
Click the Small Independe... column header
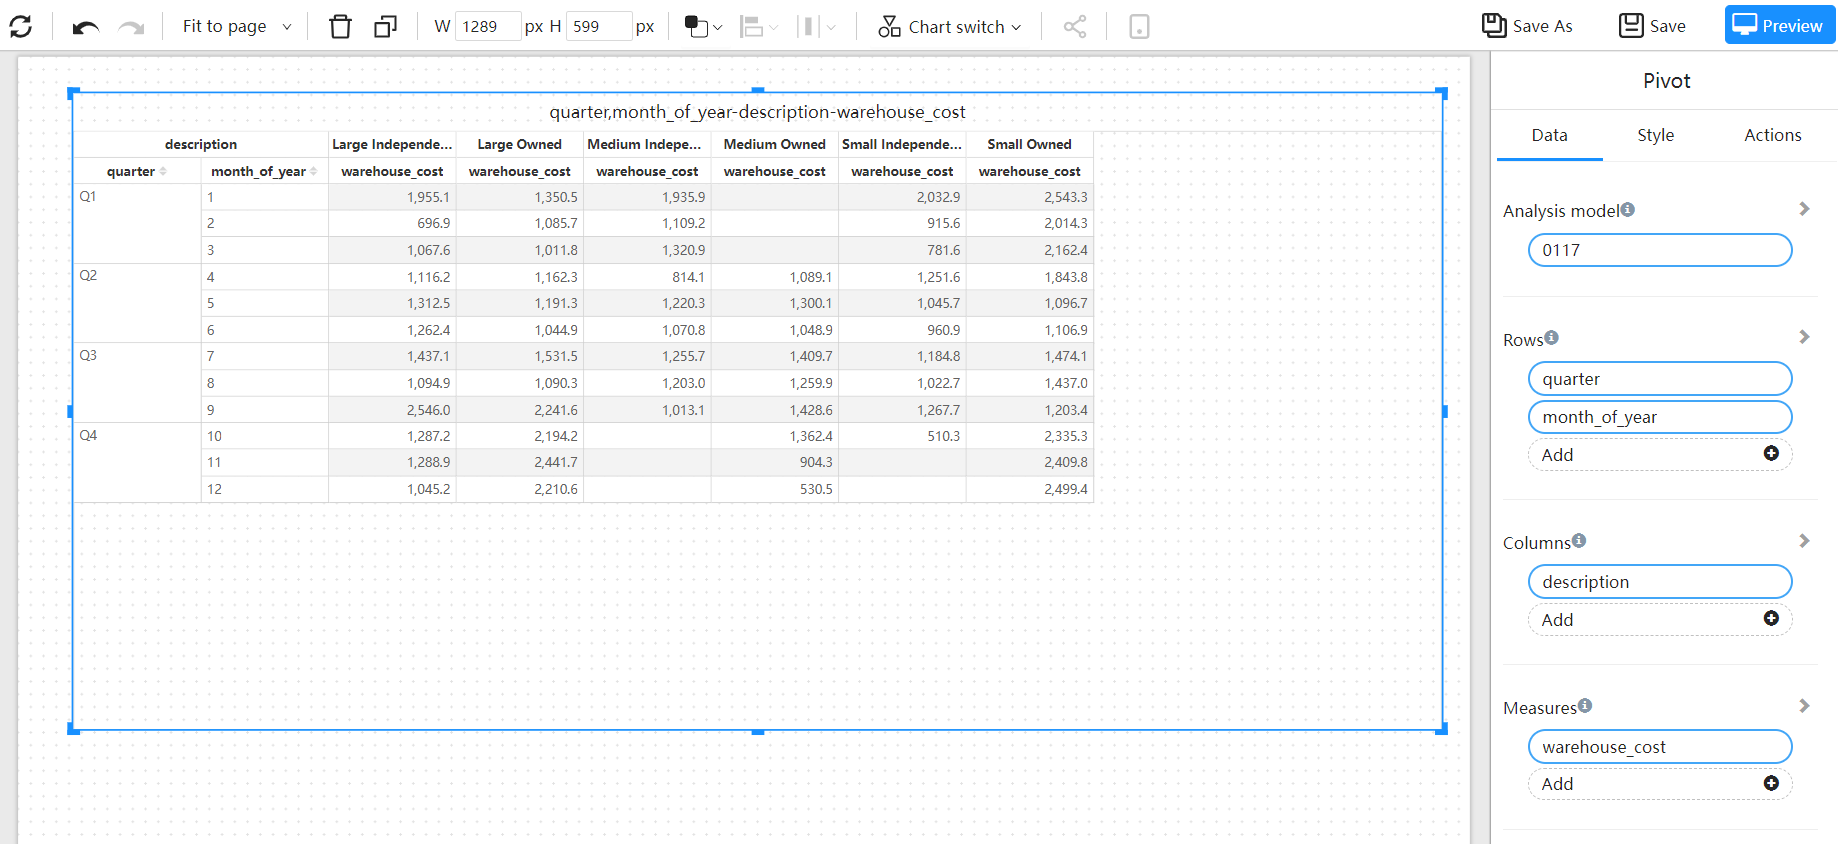(x=902, y=144)
